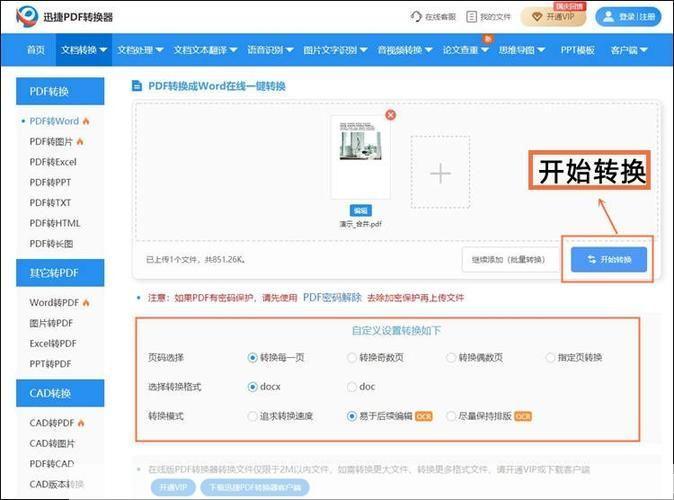Image resolution: width=674 pixels, height=500 pixels.
Task: Select the 演示_合并.pdf thumbnail
Action: [360, 157]
